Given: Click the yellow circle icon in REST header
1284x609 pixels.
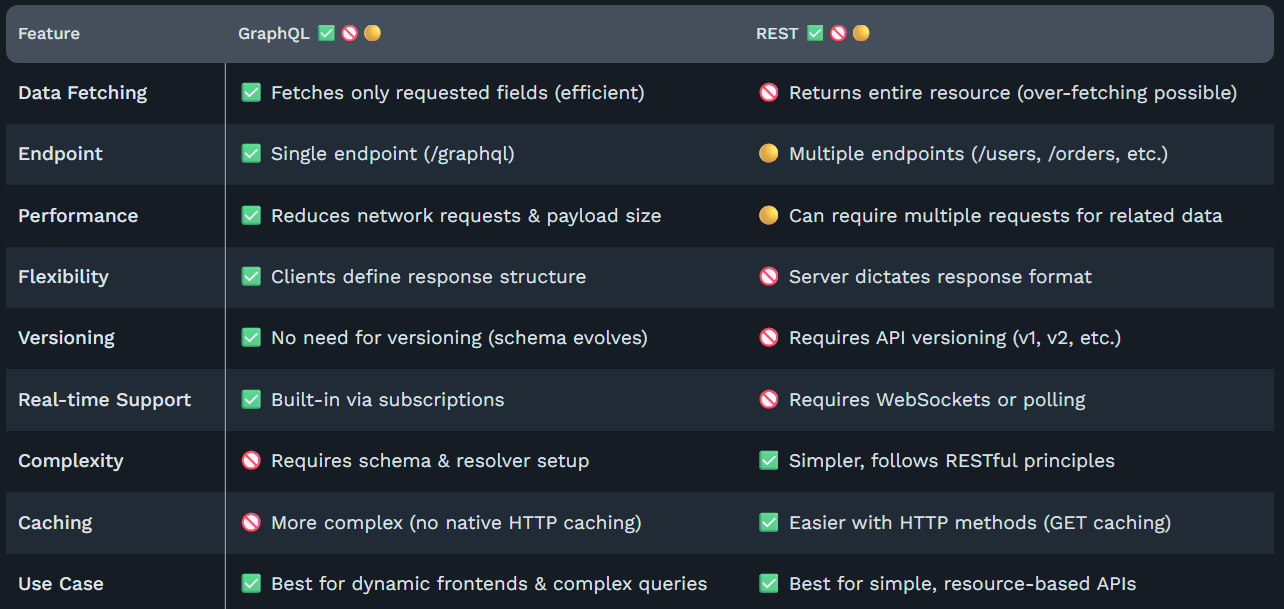Looking at the screenshot, I should [861, 33].
